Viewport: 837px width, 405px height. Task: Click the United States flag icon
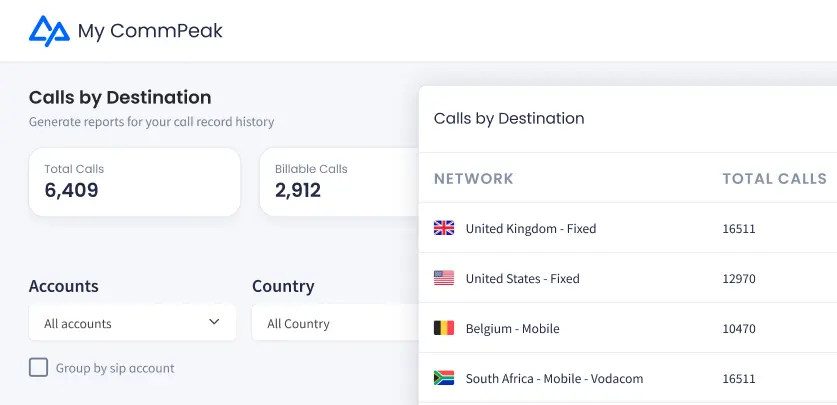pyautogui.click(x=444, y=278)
